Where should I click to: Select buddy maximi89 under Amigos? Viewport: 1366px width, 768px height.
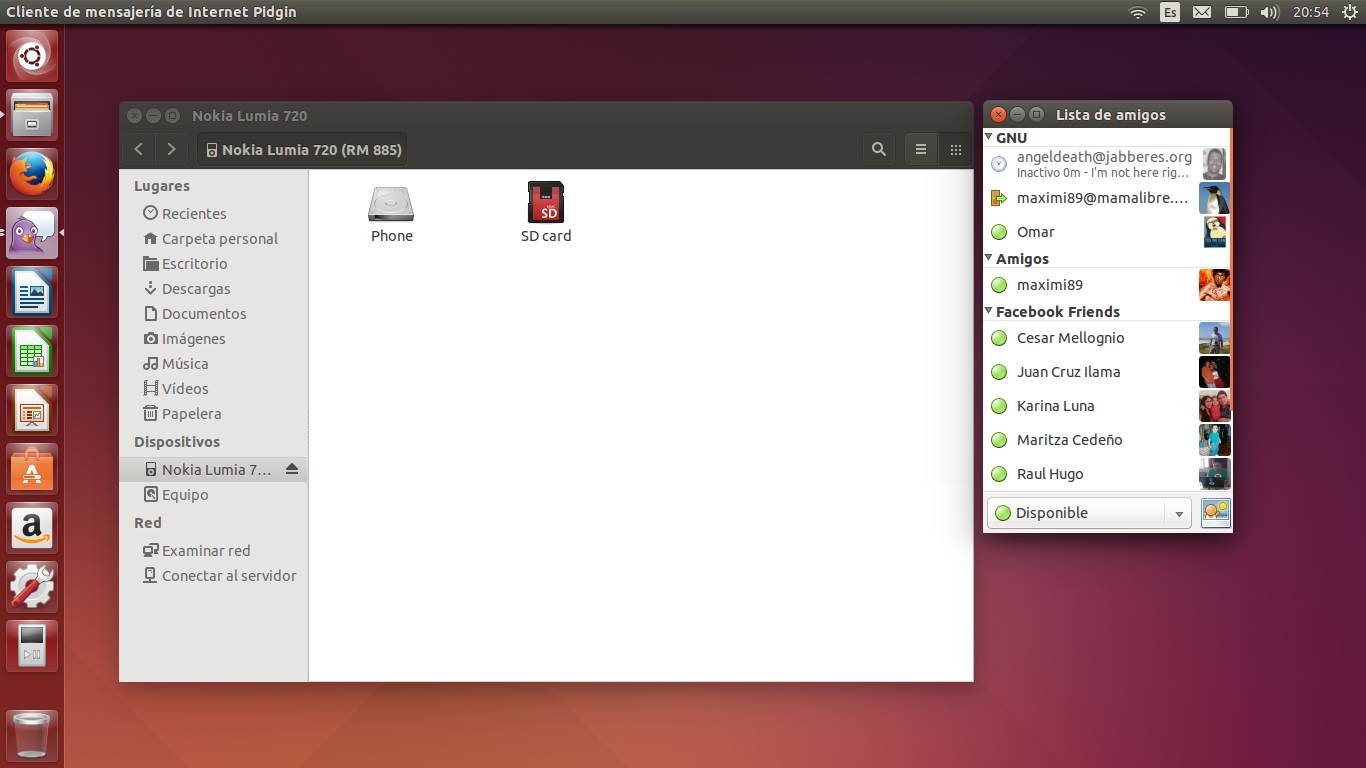pos(1106,285)
